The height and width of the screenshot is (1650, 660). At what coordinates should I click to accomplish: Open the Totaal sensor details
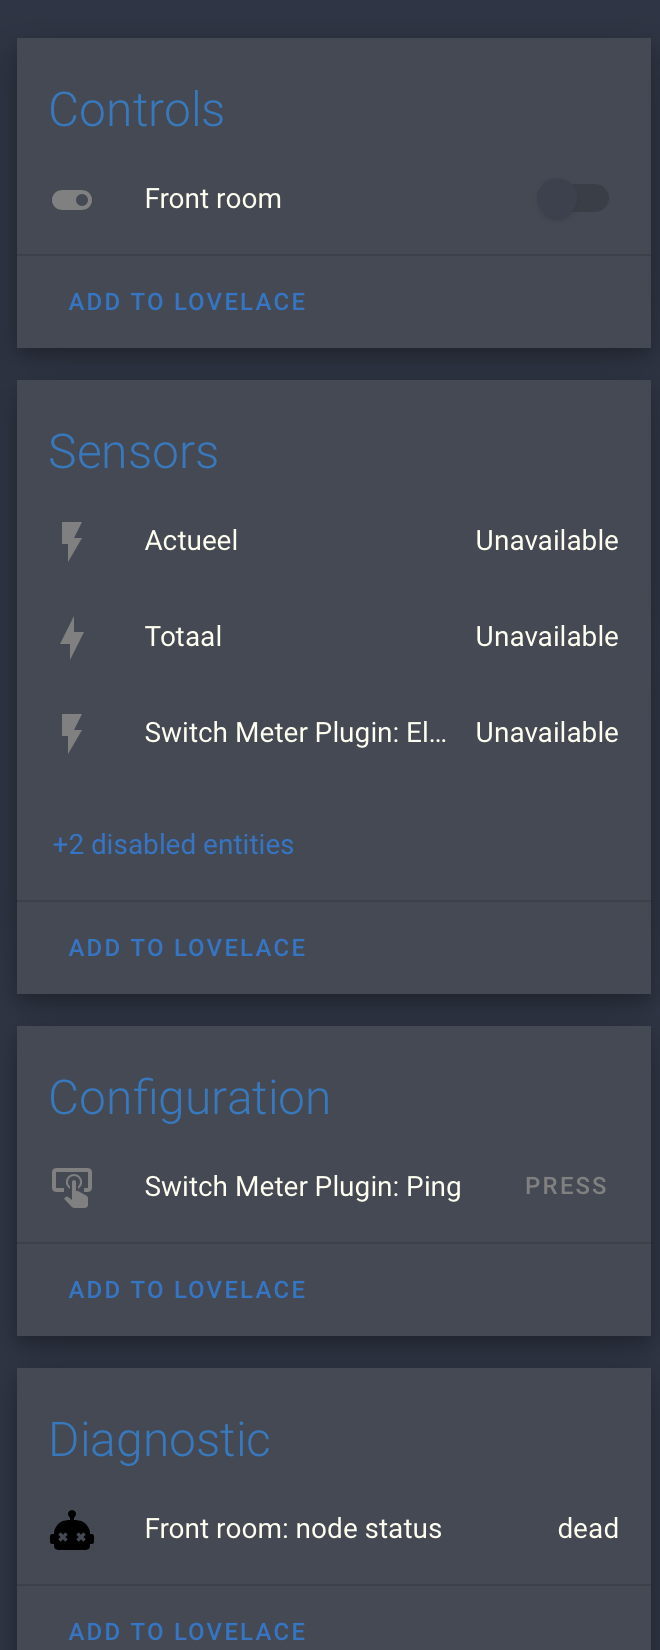tap(183, 636)
